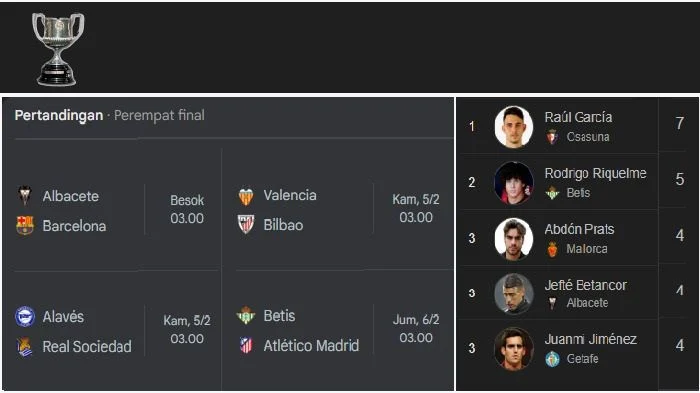
Task: Click the Atlético Madrid crest icon
Action: click(x=246, y=345)
